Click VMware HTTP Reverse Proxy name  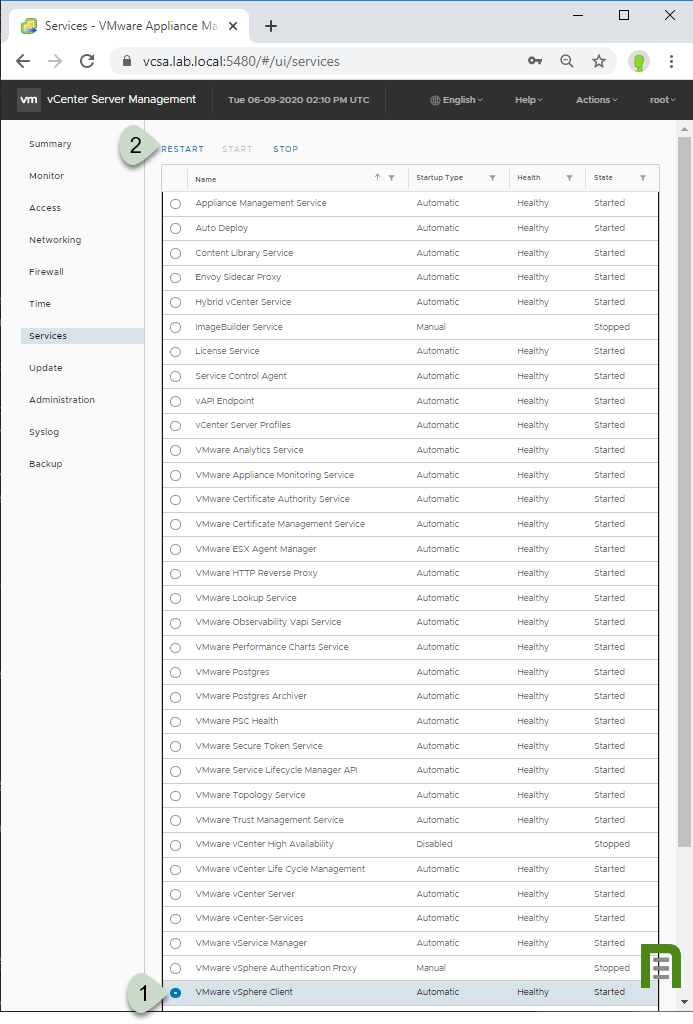click(x=256, y=573)
